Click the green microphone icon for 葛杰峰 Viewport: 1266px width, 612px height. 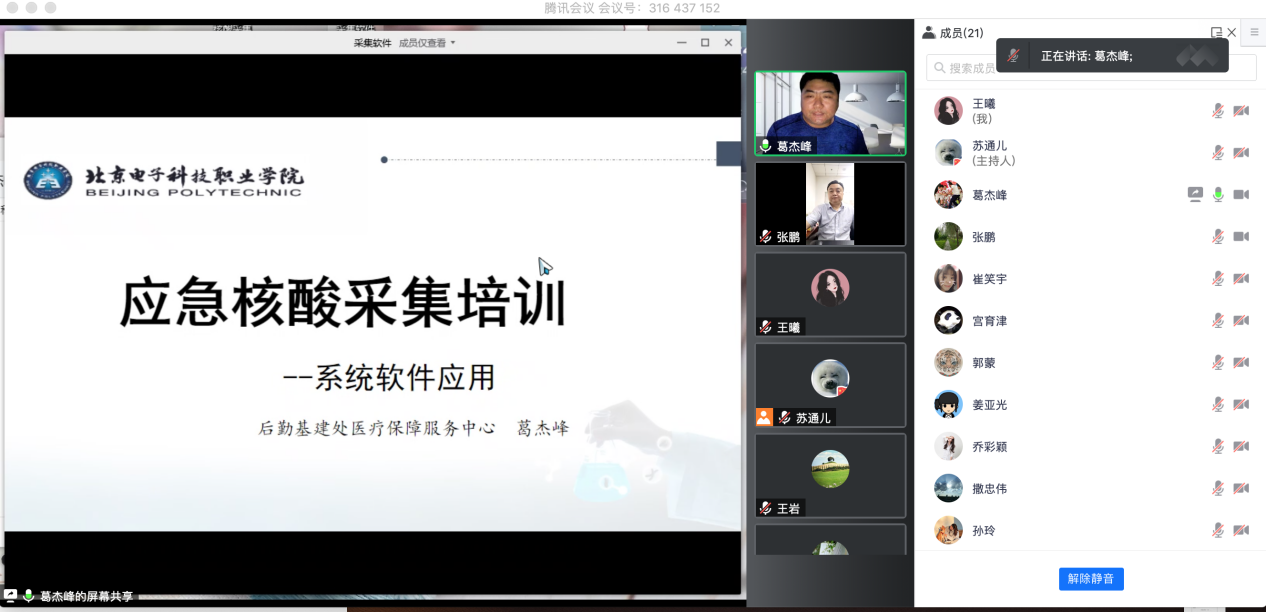pyautogui.click(x=1218, y=195)
